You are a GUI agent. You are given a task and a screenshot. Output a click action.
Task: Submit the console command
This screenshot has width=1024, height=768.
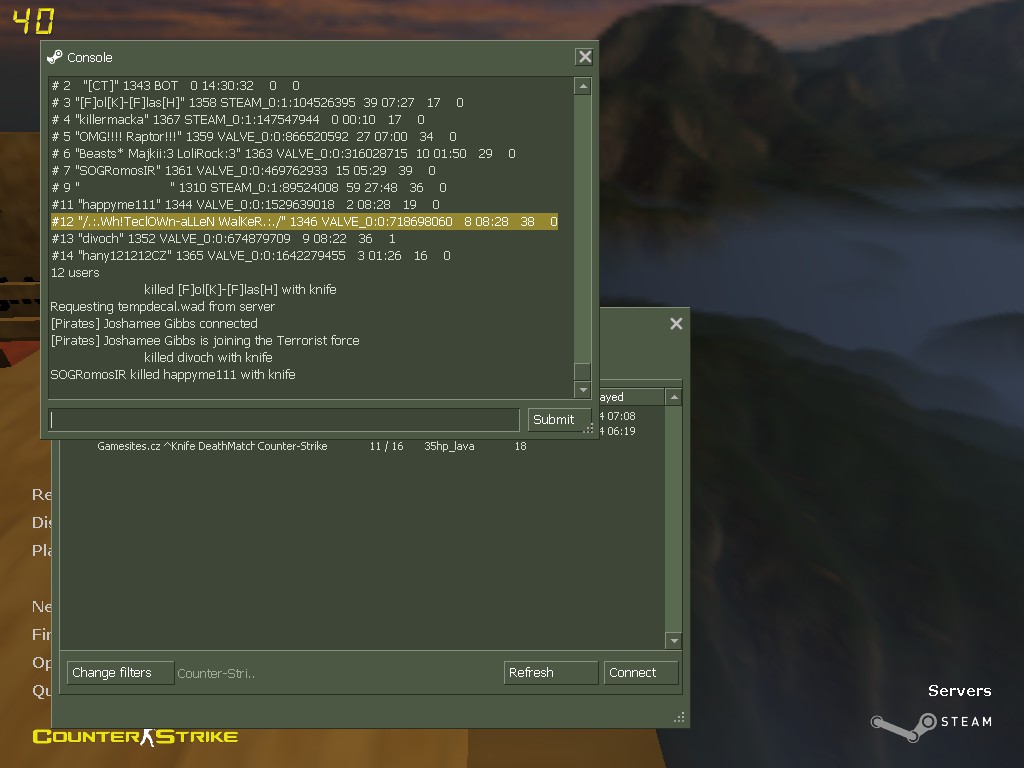click(556, 420)
